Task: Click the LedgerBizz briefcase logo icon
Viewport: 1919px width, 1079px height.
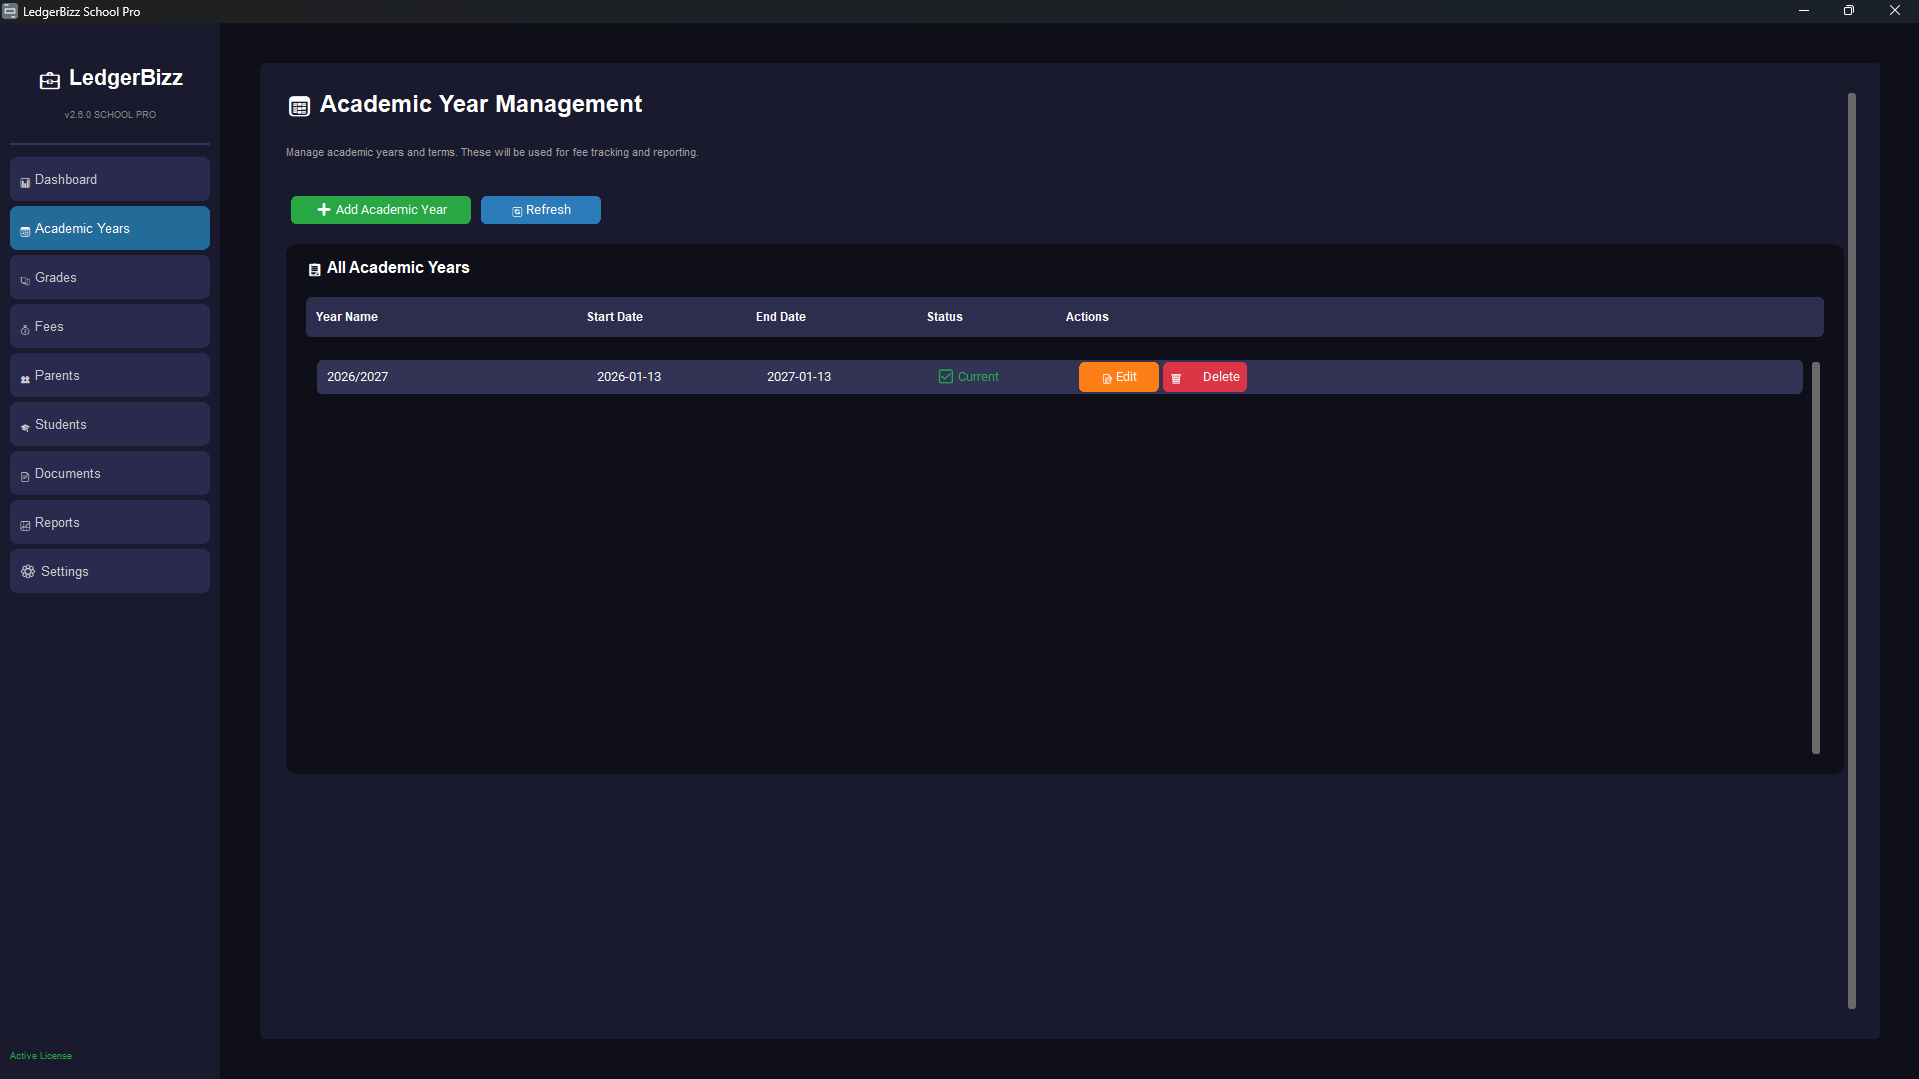Action: click(x=50, y=80)
